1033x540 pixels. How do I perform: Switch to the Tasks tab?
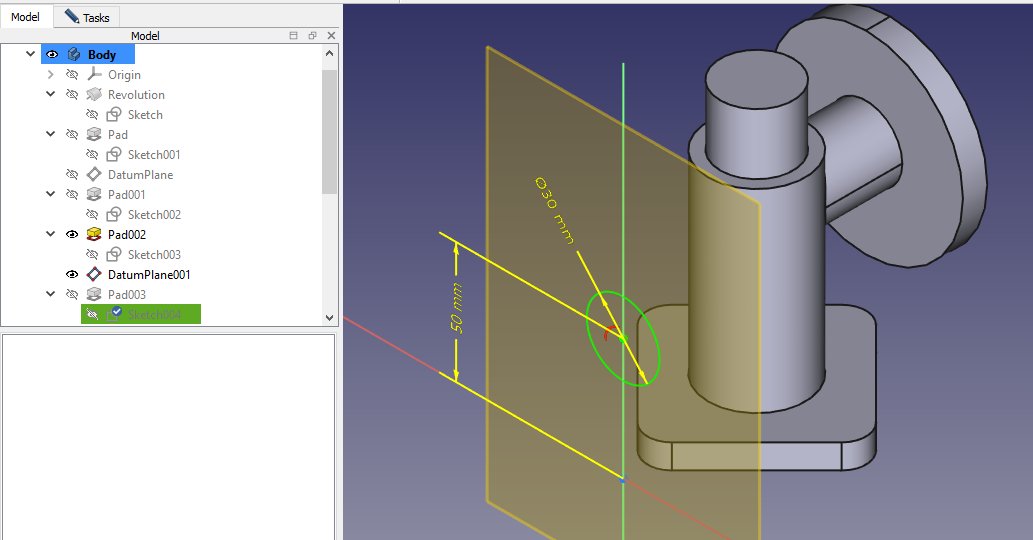tap(87, 17)
